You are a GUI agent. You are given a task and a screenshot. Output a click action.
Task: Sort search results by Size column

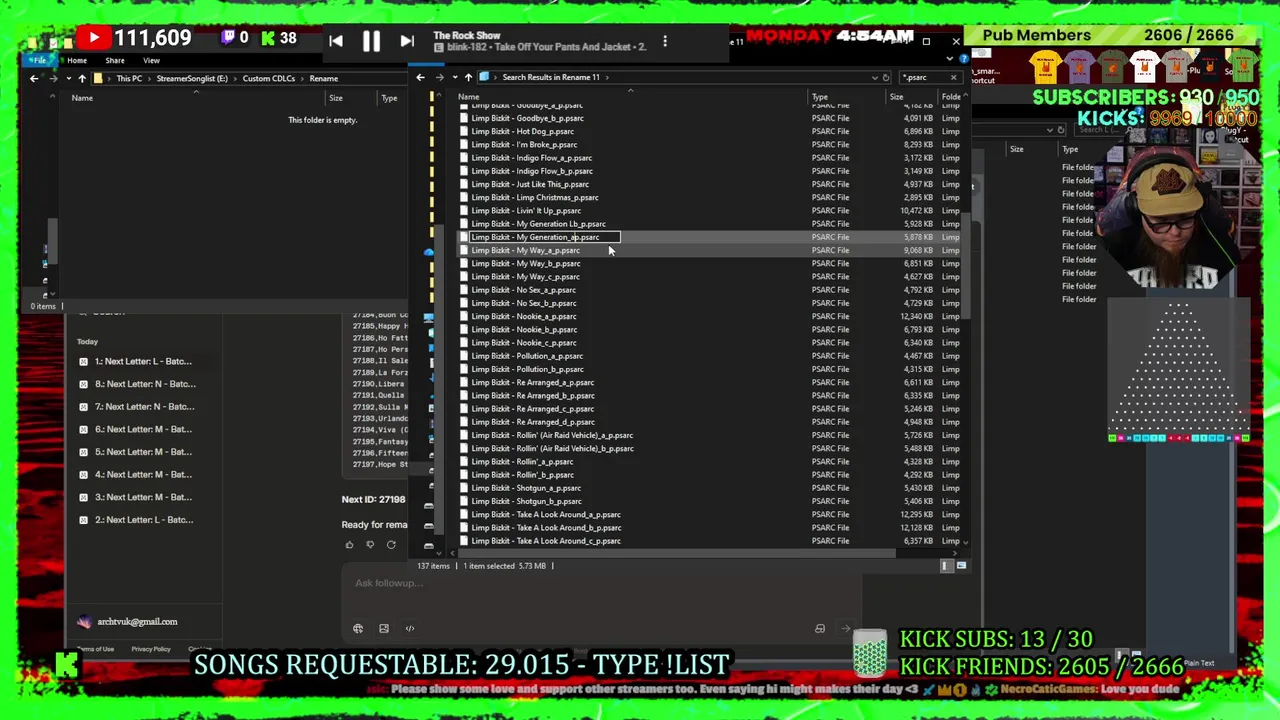point(897,97)
